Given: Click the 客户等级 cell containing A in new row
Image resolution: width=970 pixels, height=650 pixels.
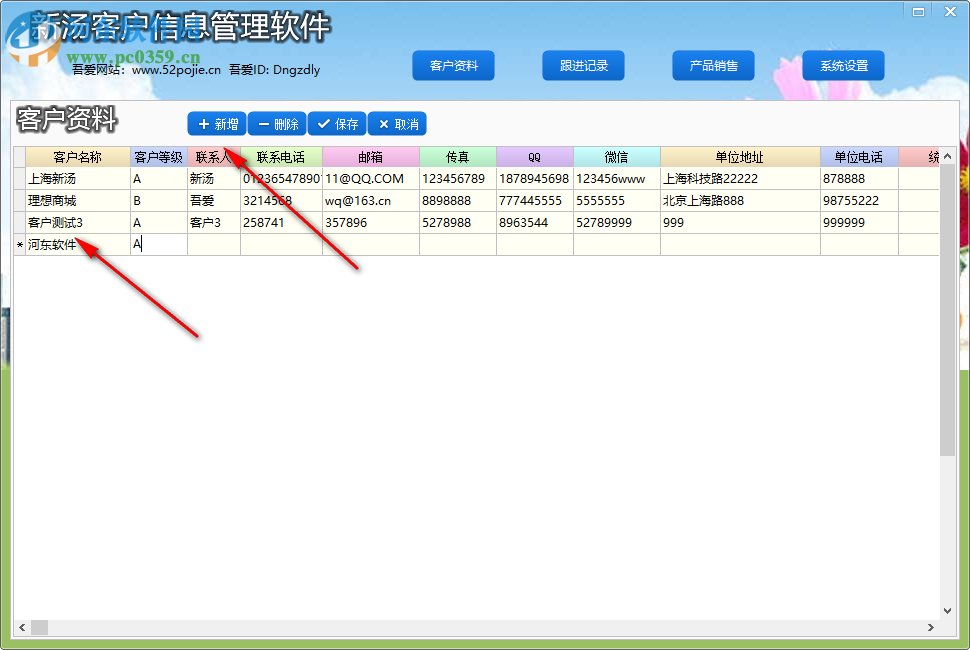Looking at the screenshot, I should 156,243.
